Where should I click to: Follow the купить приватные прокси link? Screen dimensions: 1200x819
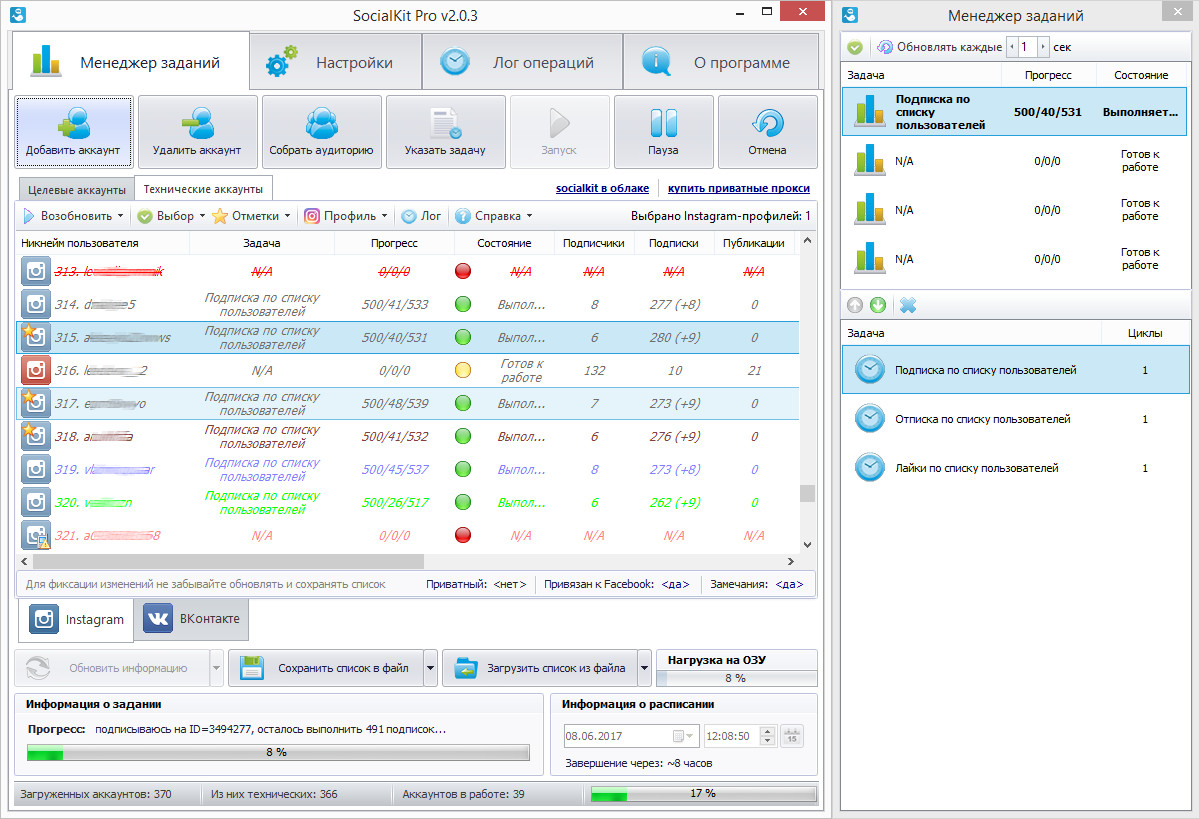tap(739, 188)
